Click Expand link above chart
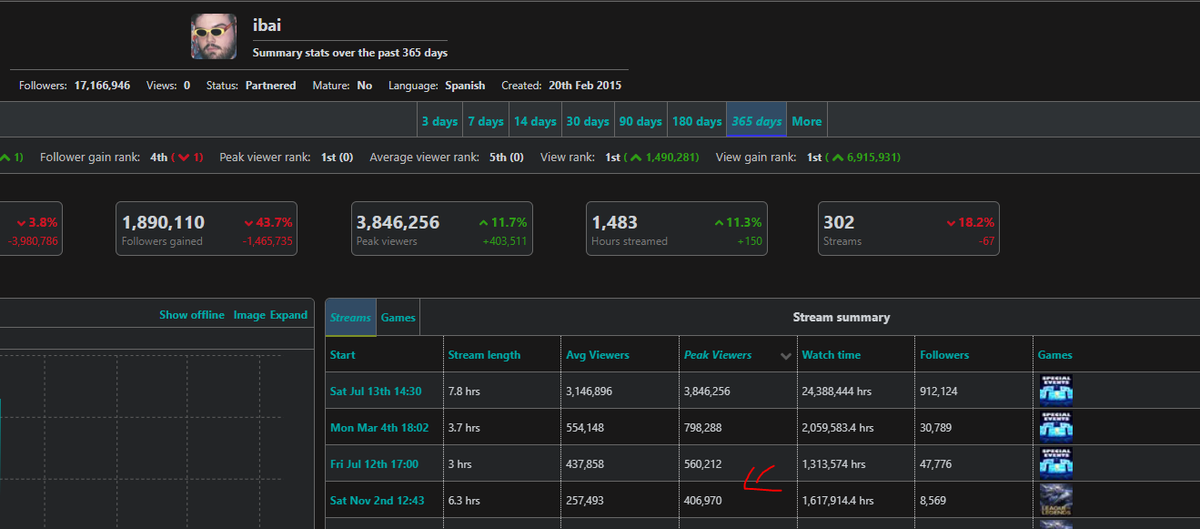 289,315
